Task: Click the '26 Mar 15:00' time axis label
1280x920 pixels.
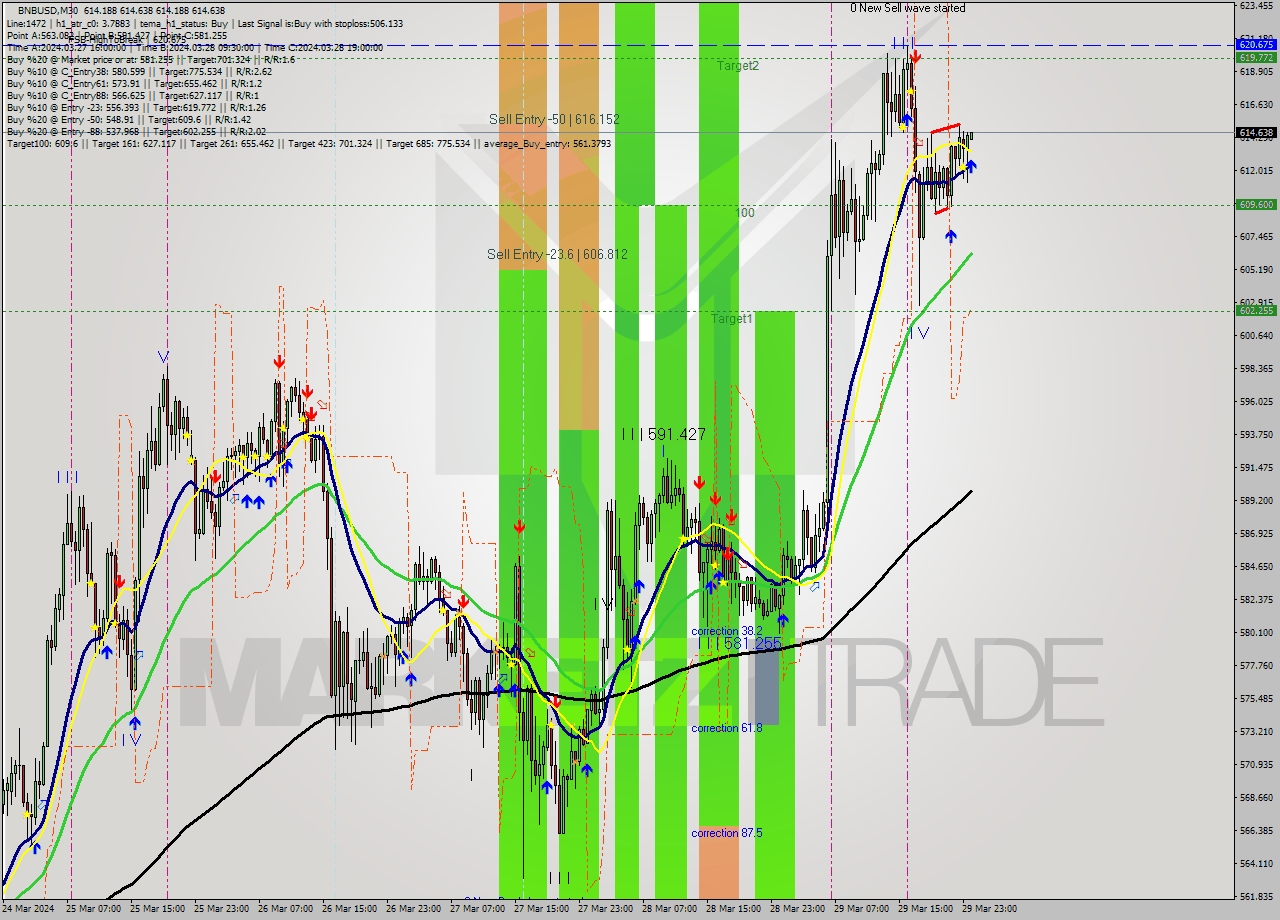Action: 351,909
